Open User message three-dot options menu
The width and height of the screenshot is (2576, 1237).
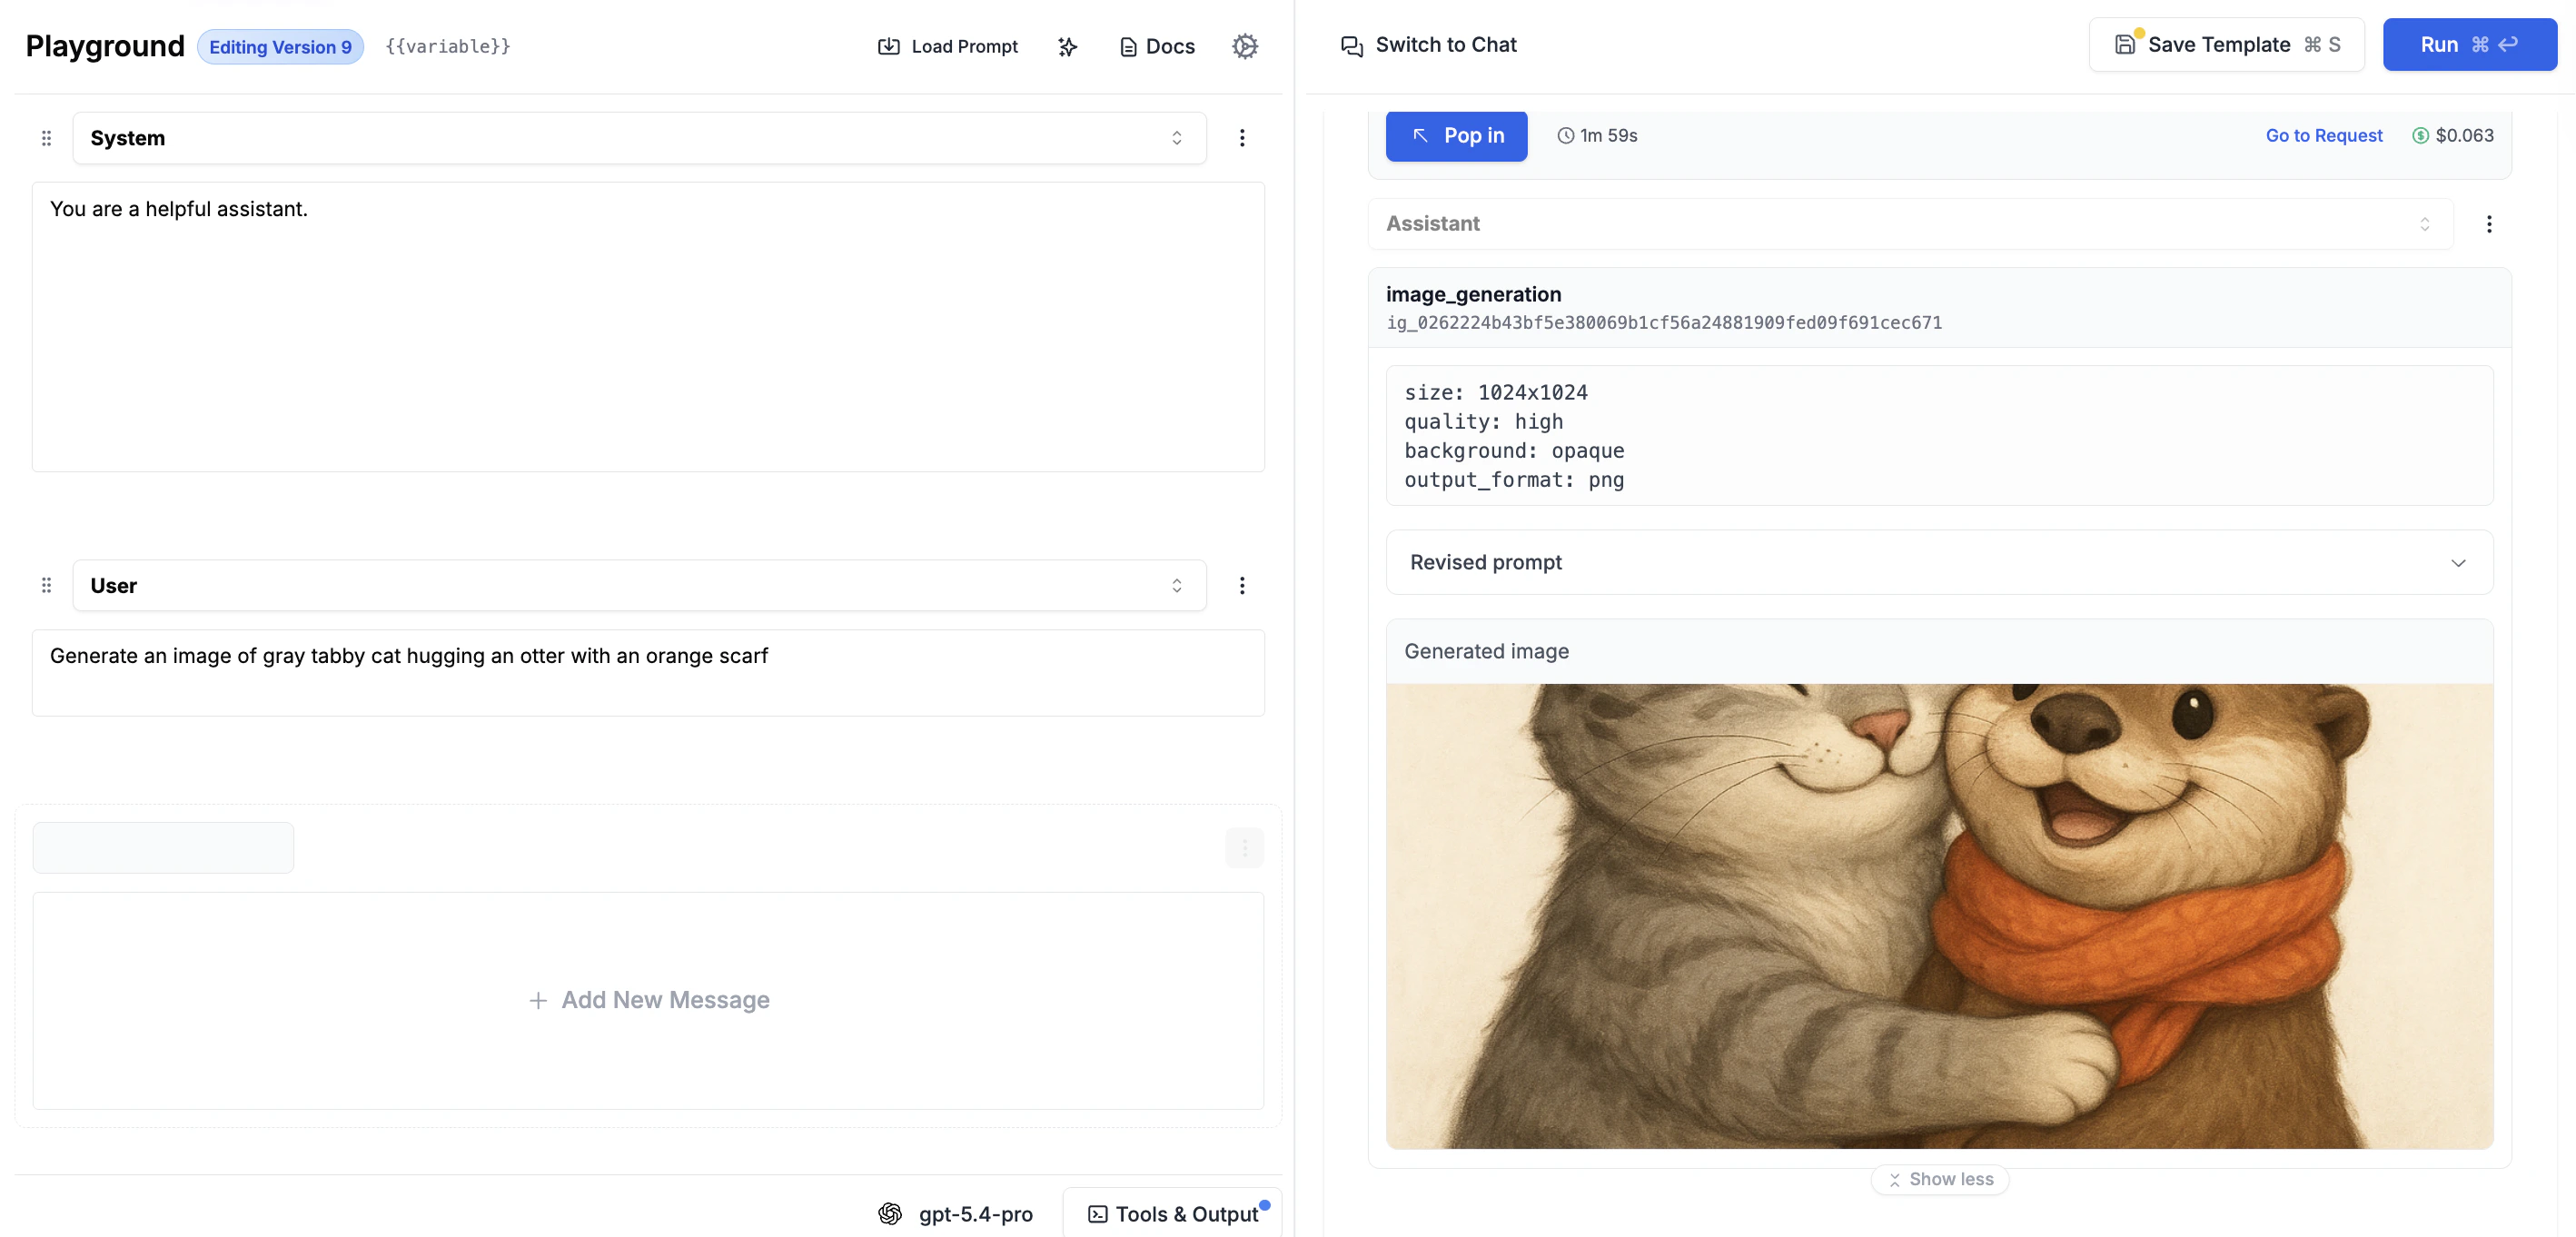pyautogui.click(x=1242, y=585)
